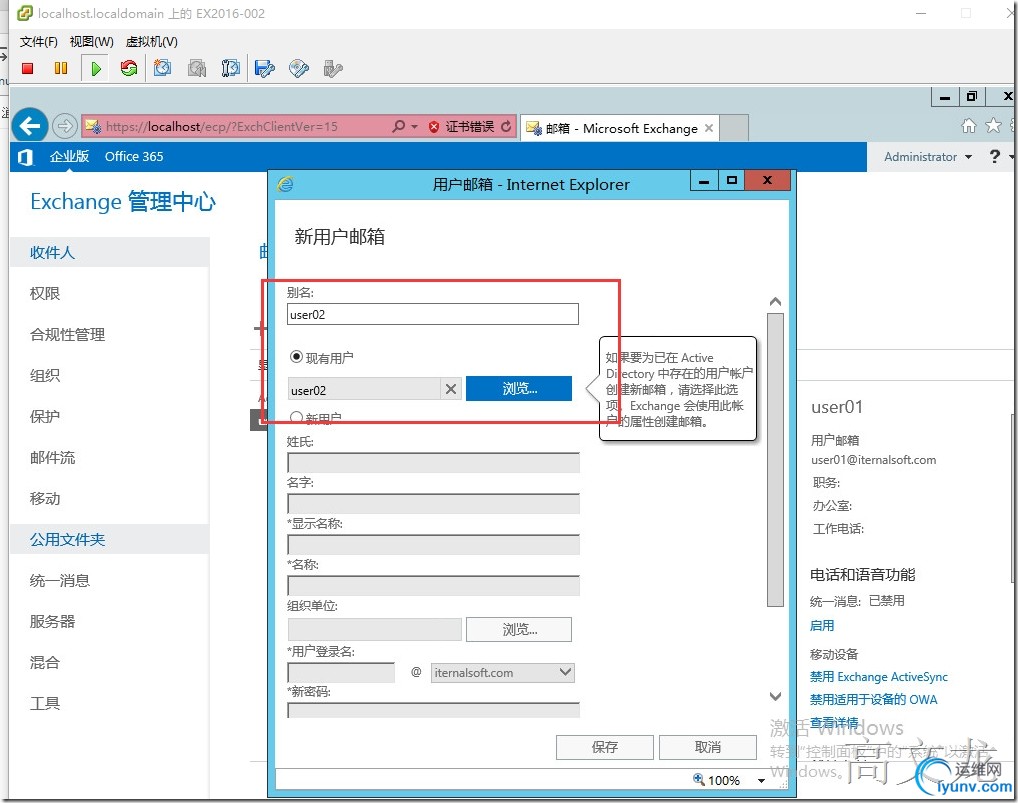Image resolution: width=1018 pixels, height=803 pixels.
Task: Click the revert snapshot toolbar icon
Action: click(x=197, y=68)
